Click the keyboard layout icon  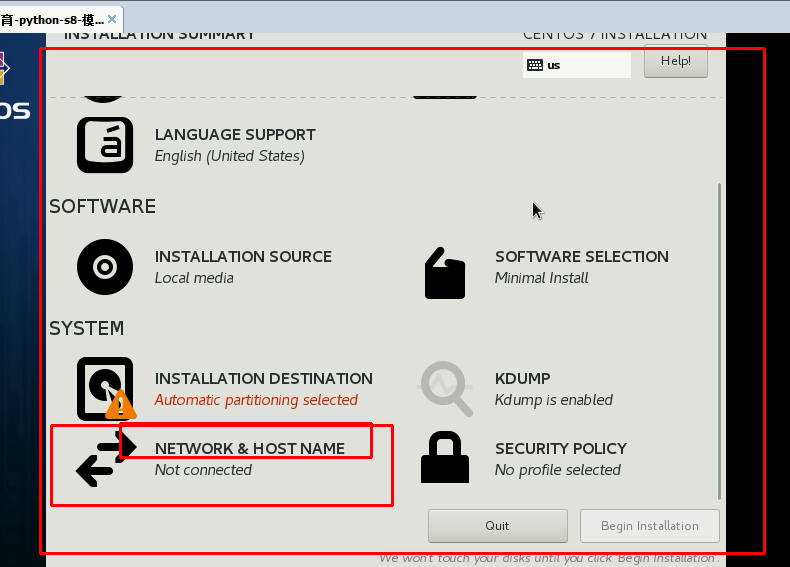tap(535, 65)
